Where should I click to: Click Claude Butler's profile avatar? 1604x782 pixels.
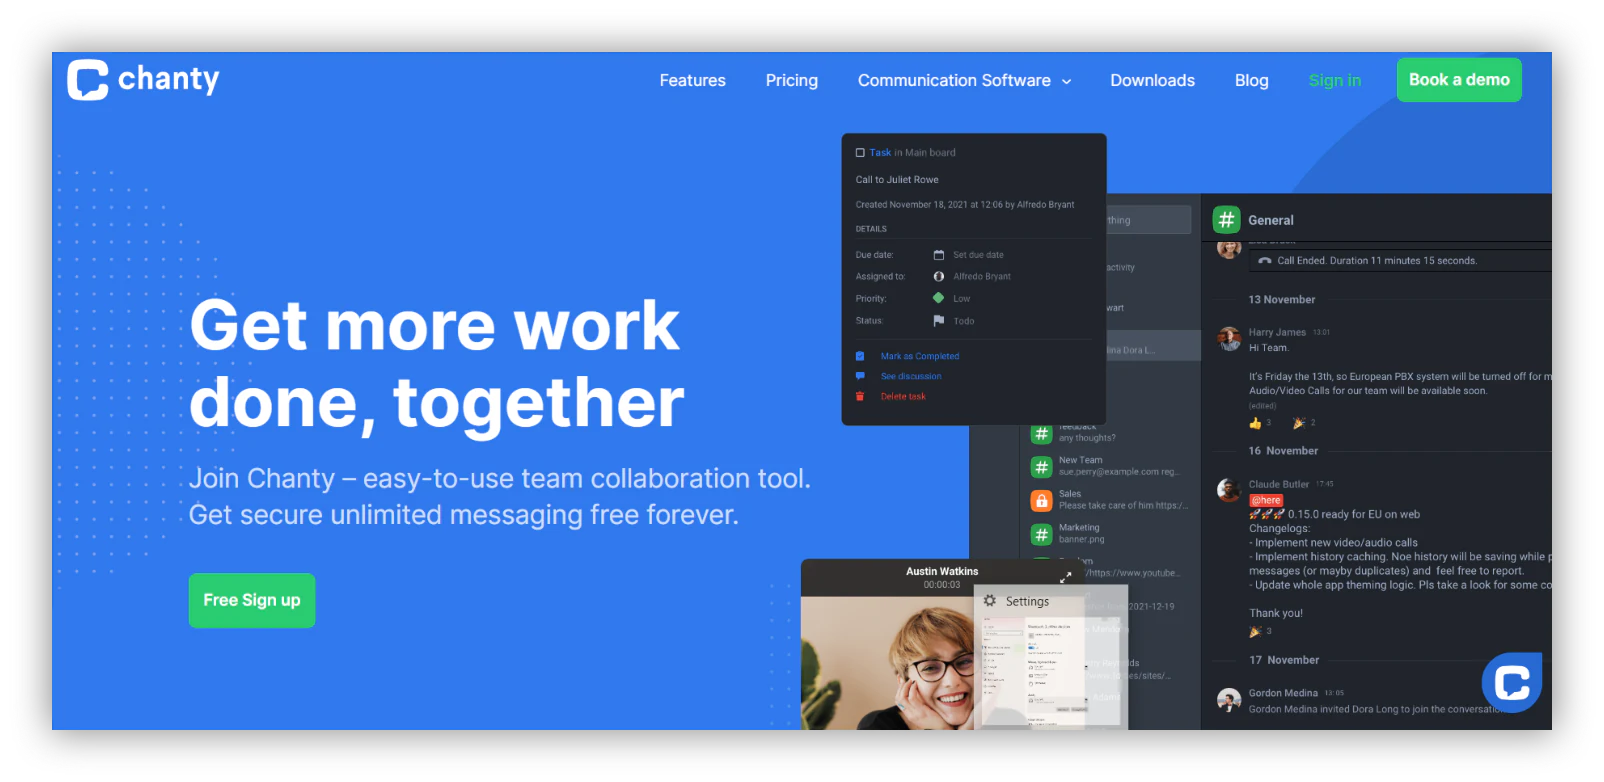click(x=1229, y=489)
